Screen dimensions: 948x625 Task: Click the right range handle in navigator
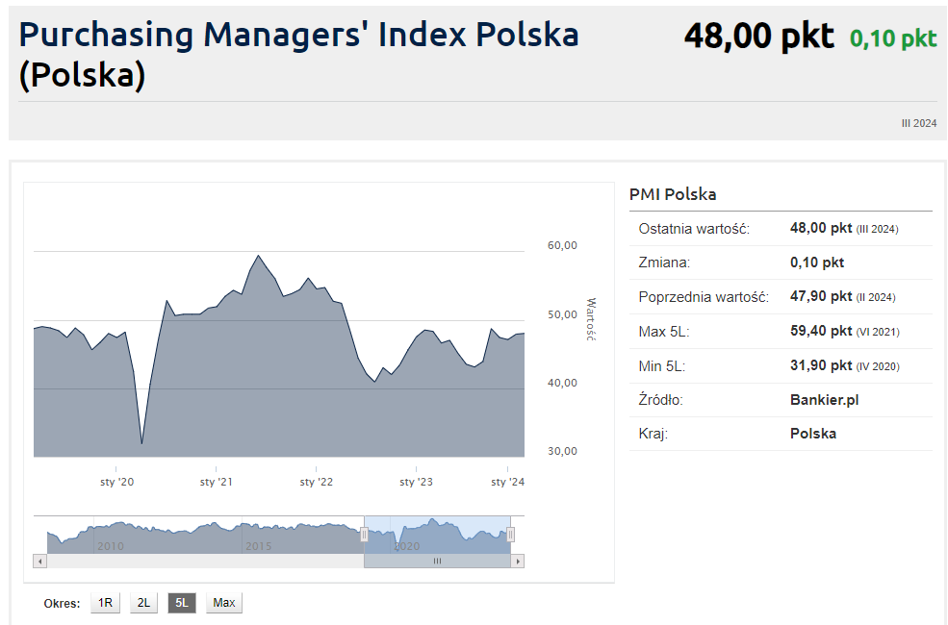511,534
